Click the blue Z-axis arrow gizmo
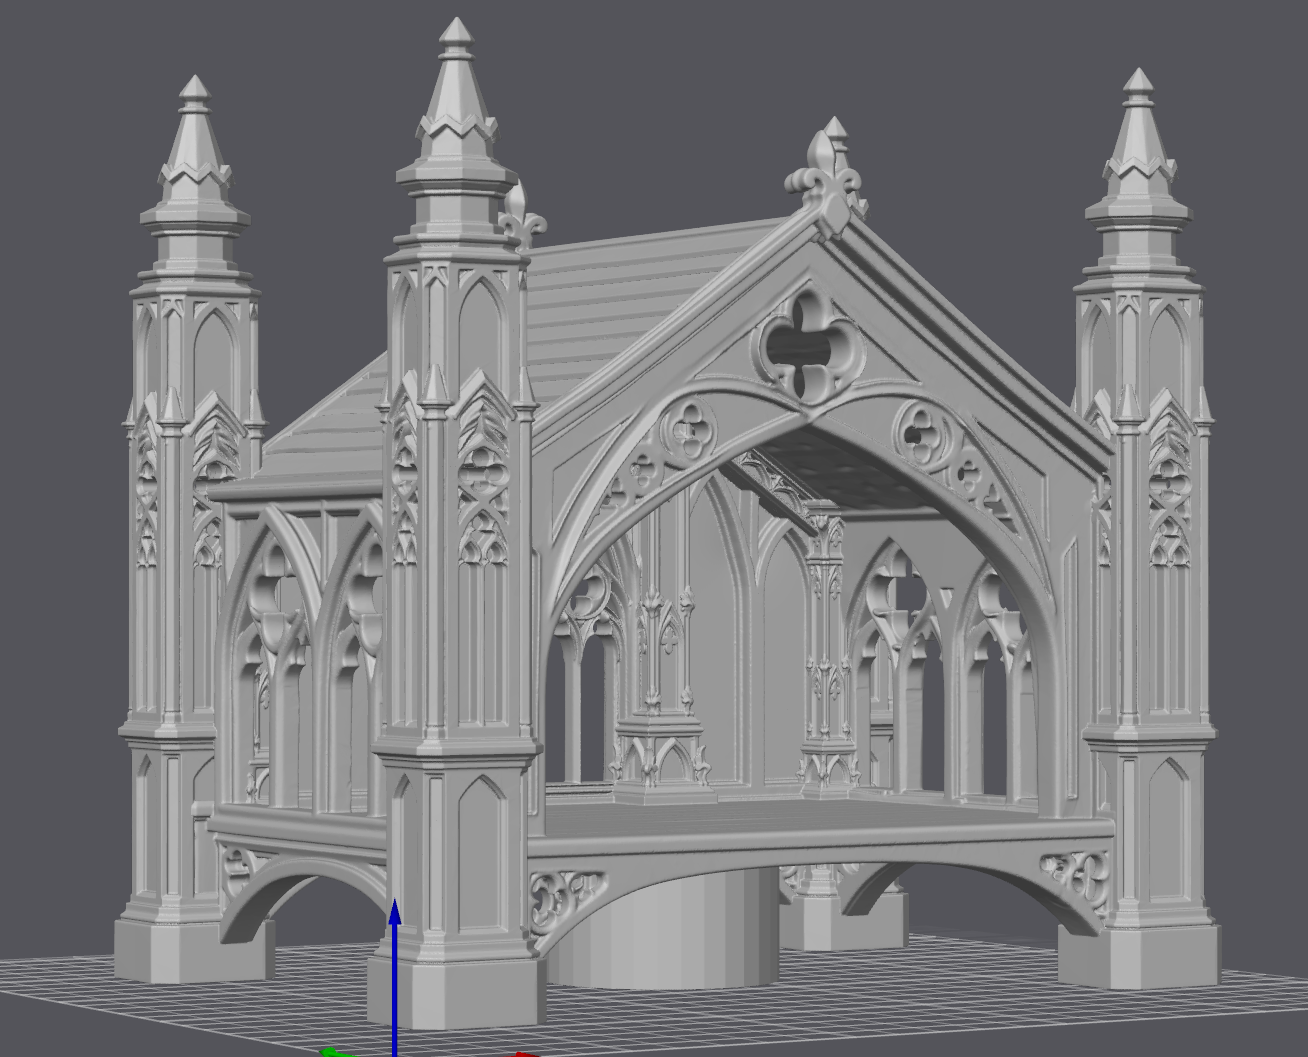 coord(395,977)
